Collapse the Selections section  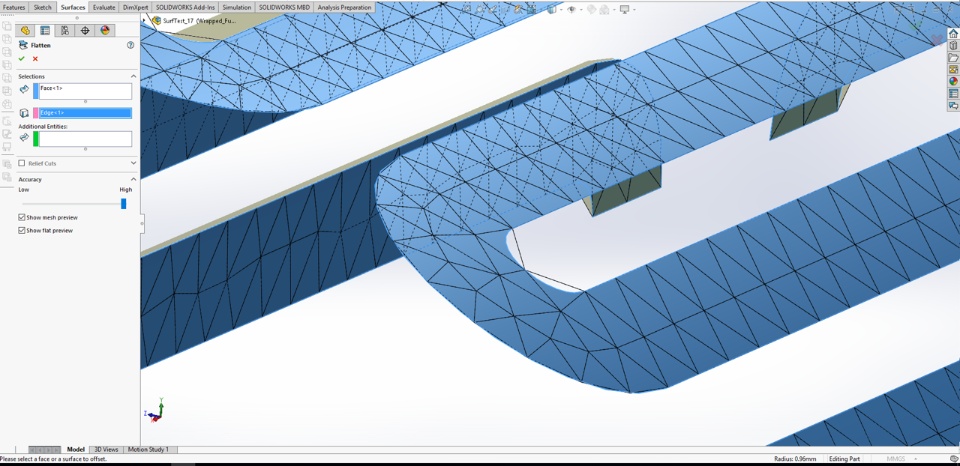[133, 76]
